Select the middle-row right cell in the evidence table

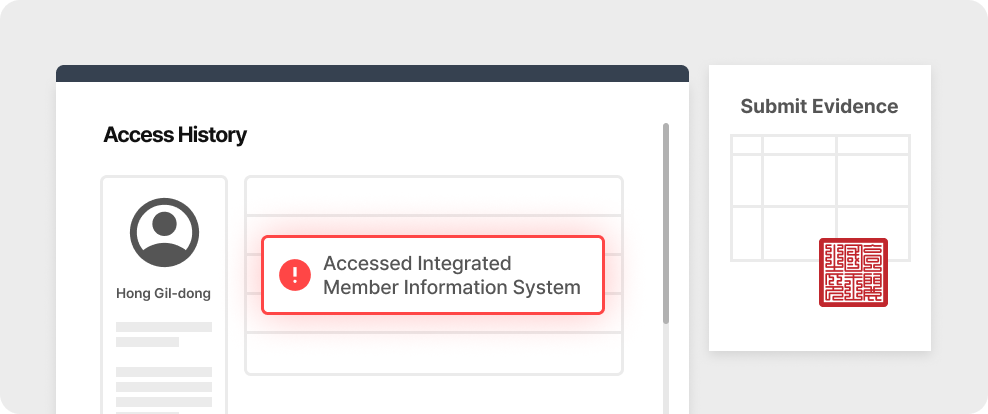tap(873, 180)
